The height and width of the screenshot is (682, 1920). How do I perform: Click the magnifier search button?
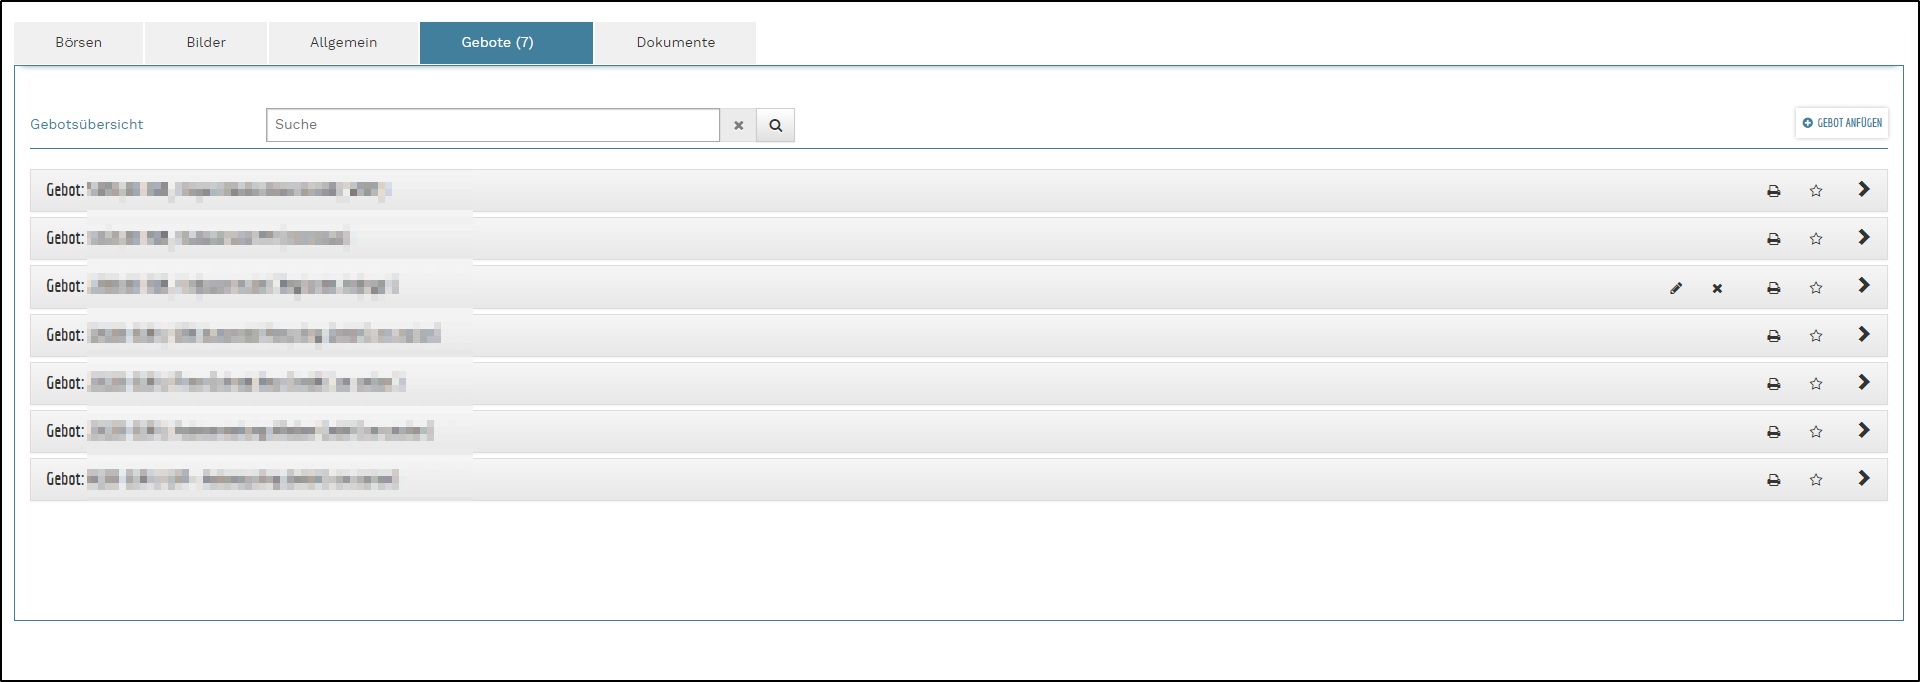pyautogui.click(x=775, y=125)
